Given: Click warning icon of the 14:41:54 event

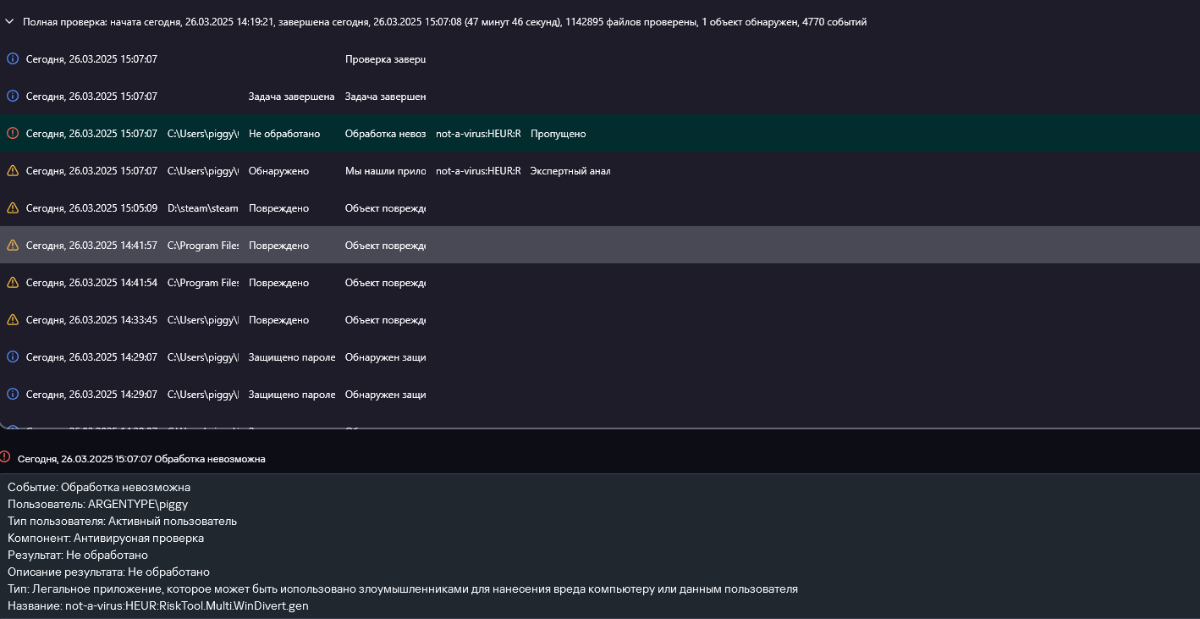Looking at the screenshot, I should click(13, 283).
